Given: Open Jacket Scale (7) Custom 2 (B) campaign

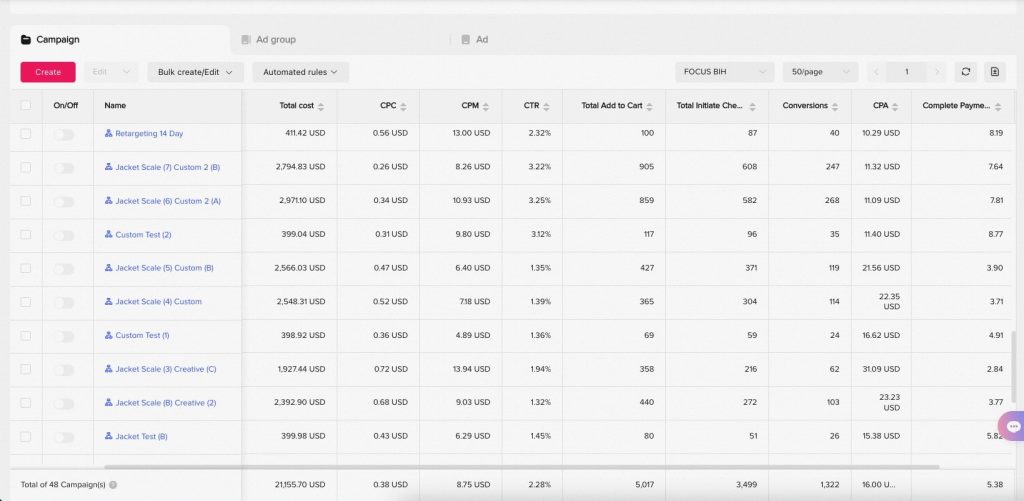Looking at the screenshot, I should (167, 167).
